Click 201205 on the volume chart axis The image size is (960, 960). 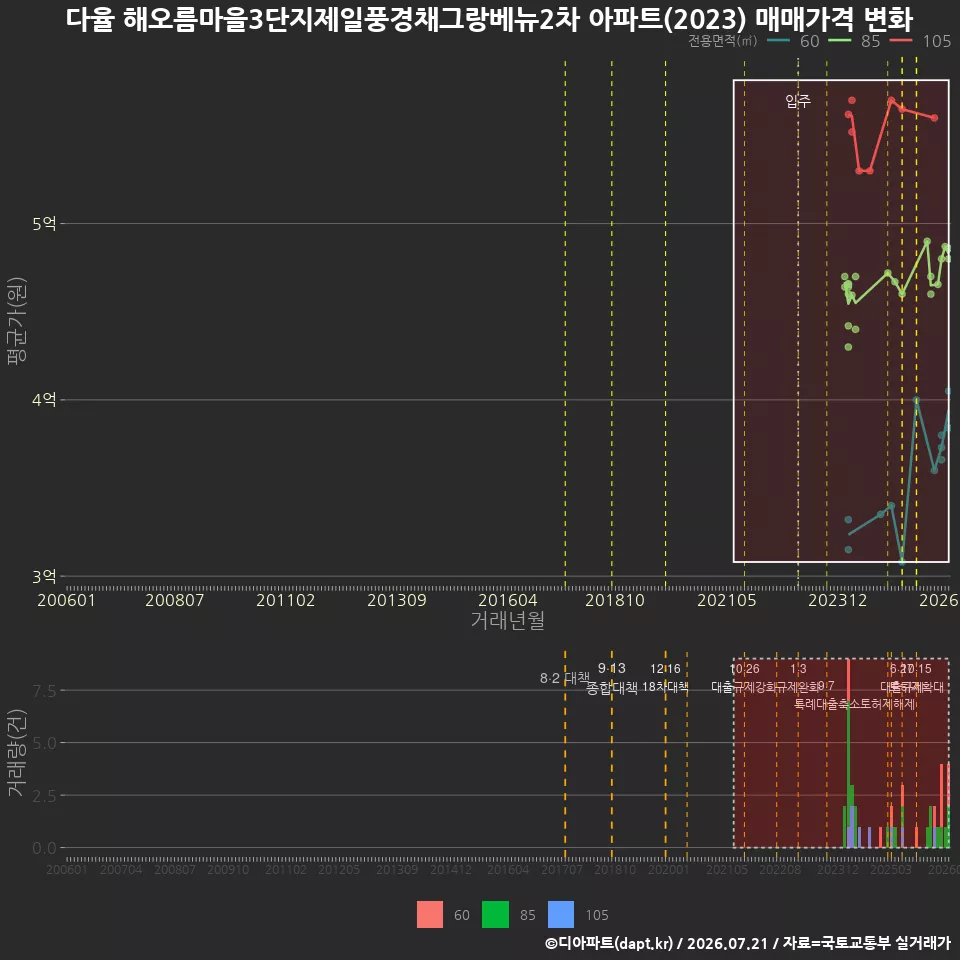tap(339, 869)
